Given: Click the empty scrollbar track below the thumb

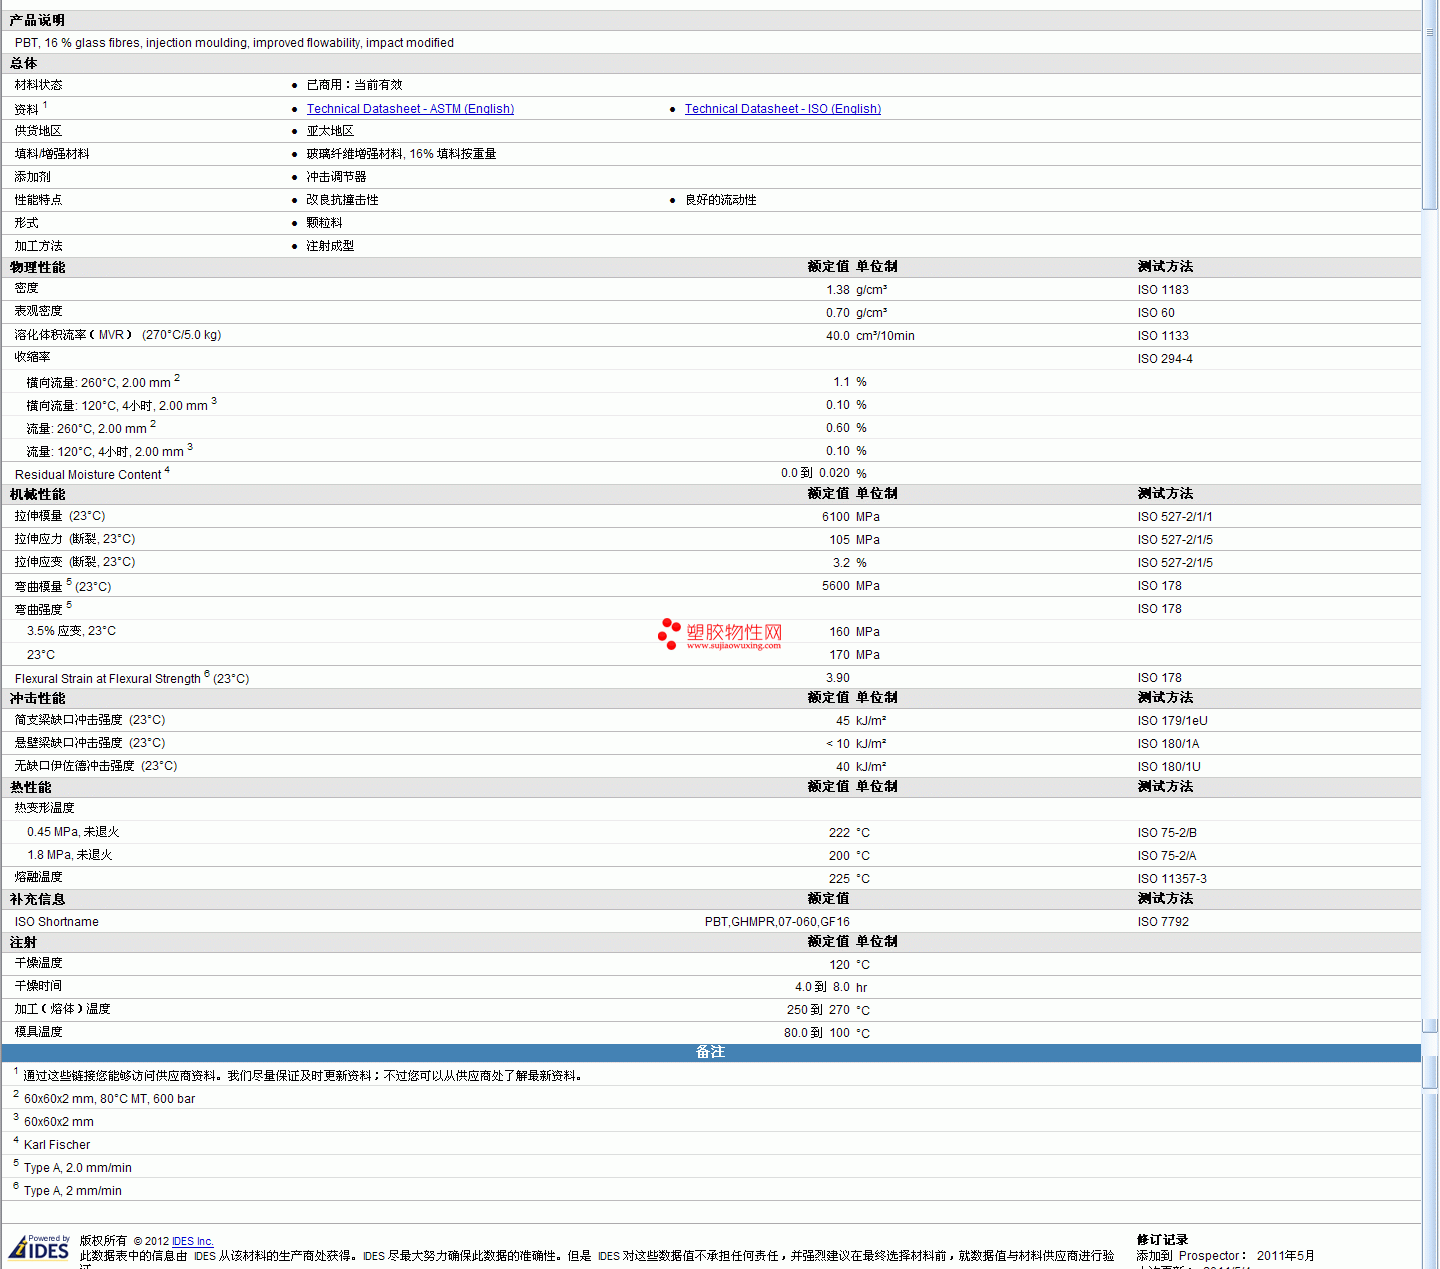Looking at the screenshot, I should click(x=1430, y=600).
